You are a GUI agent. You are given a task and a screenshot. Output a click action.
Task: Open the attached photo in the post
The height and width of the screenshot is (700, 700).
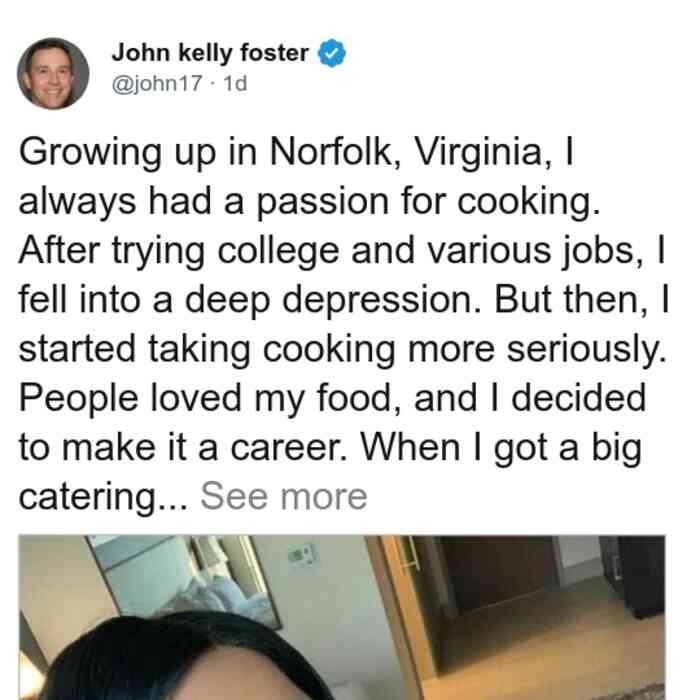pos(342,617)
